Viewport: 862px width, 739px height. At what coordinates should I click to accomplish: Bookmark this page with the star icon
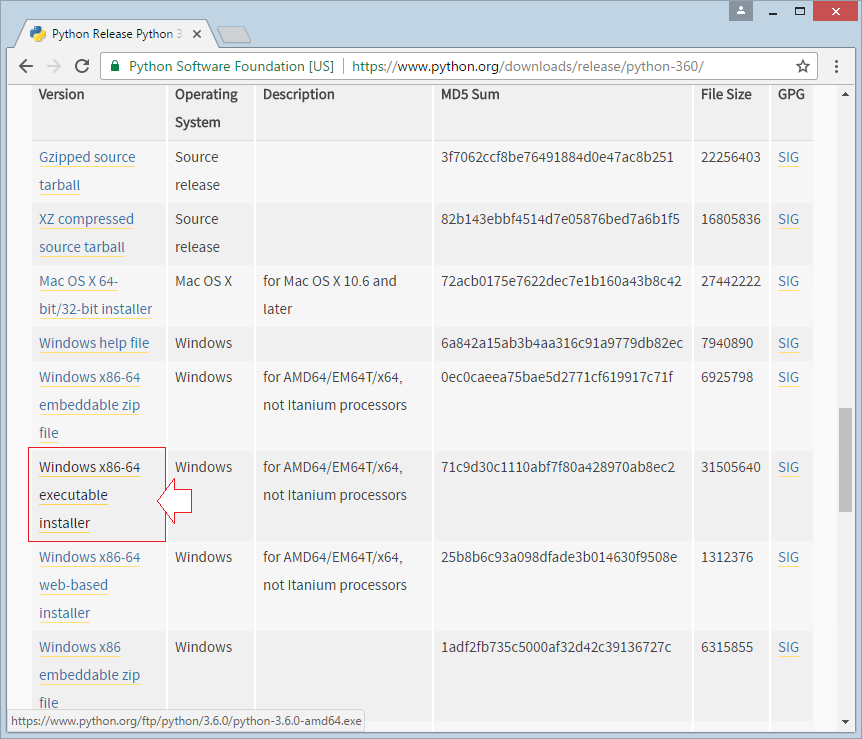point(803,67)
